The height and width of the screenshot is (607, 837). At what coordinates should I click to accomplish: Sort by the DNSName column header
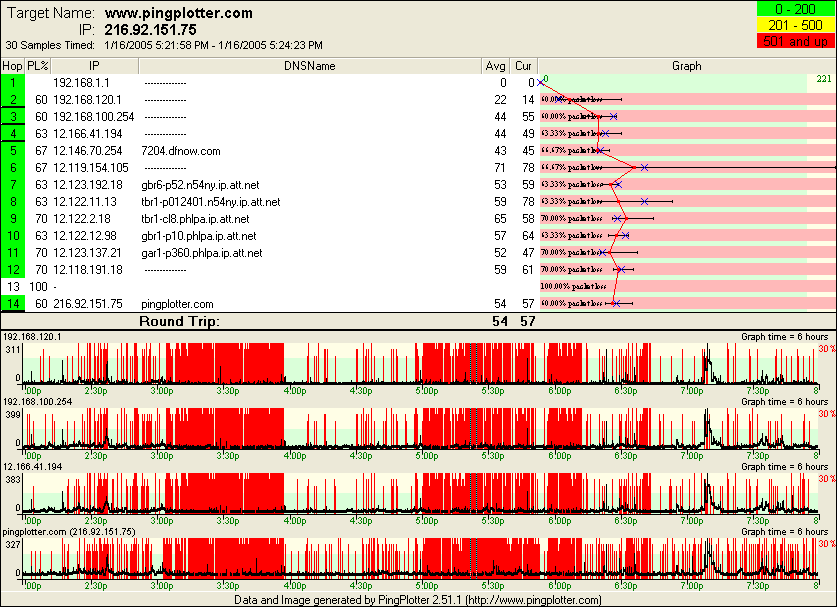[309, 66]
